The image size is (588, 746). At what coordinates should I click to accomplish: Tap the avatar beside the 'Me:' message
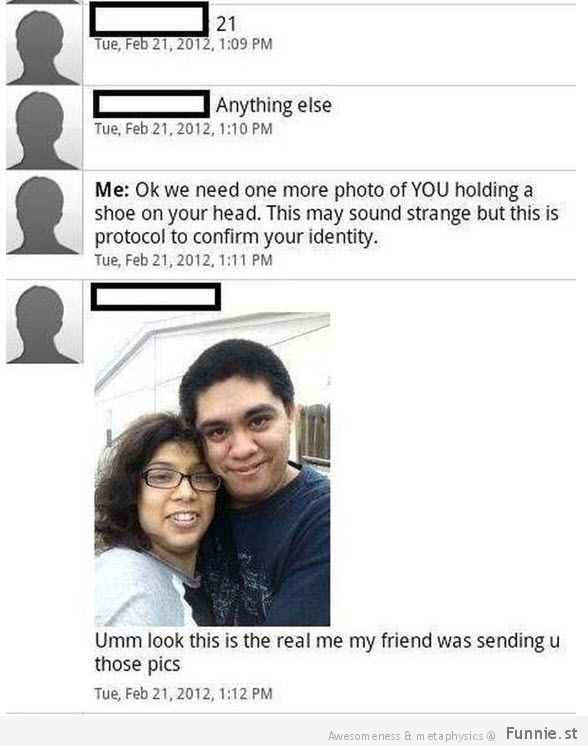(x=44, y=213)
